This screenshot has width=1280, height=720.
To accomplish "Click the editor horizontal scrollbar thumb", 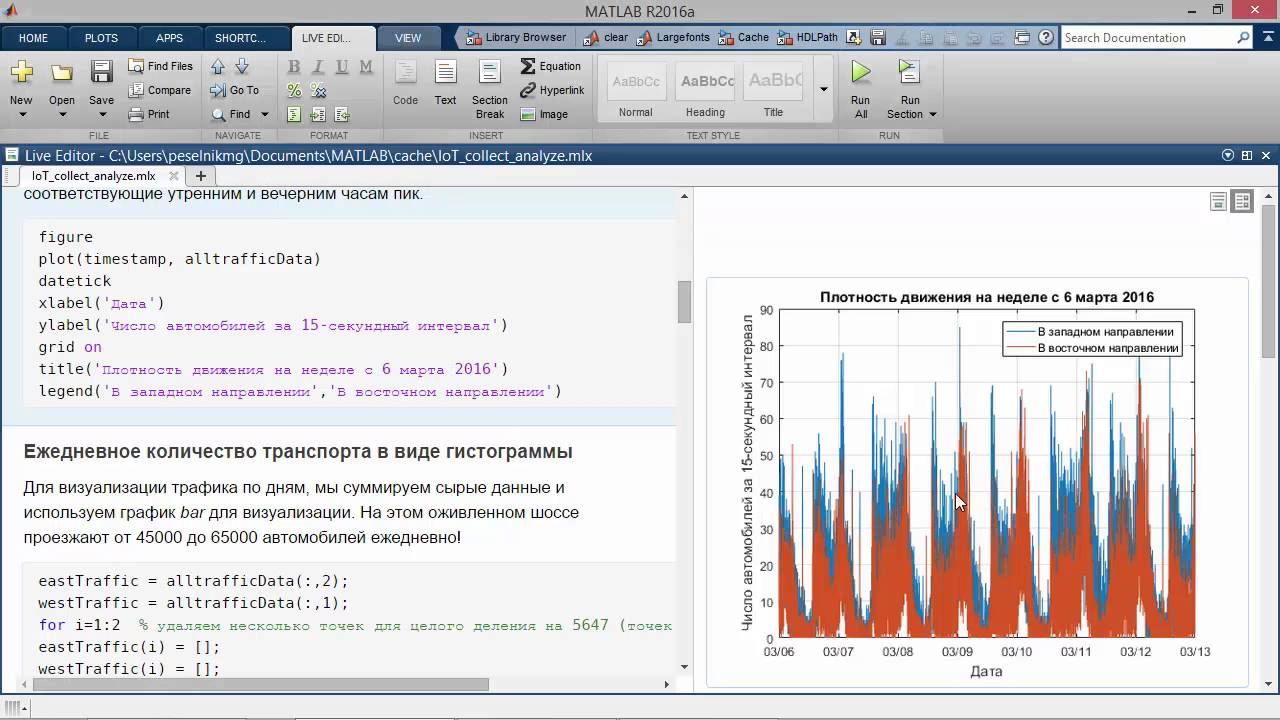I will [x=262, y=685].
